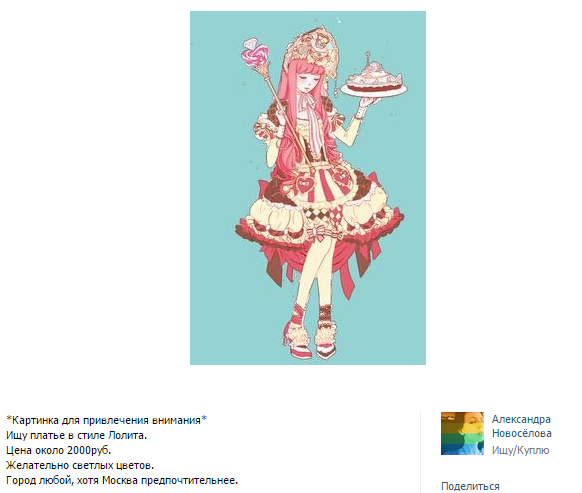Click the text Ищу платье в стиле Лолита
The width and height of the screenshot is (582, 493).
(76, 435)
